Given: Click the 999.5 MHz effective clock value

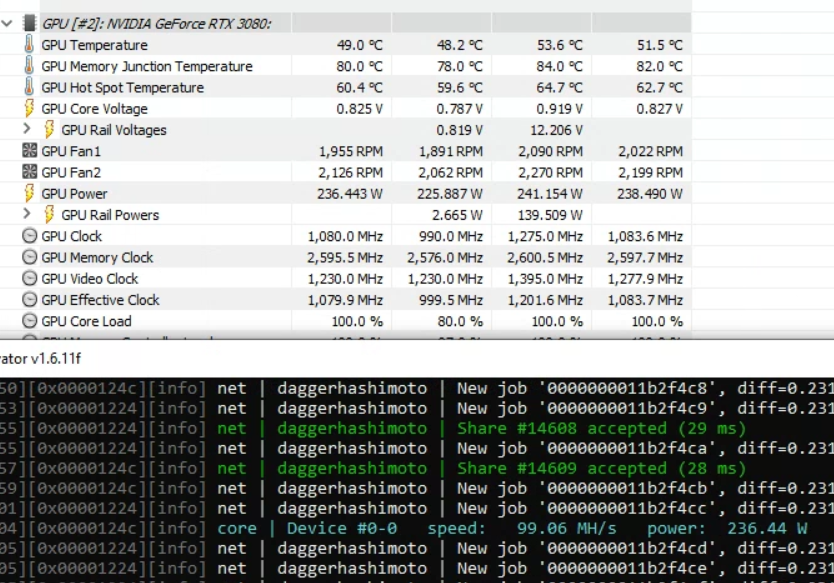Looking at the screenshot, I should (451, 301).
